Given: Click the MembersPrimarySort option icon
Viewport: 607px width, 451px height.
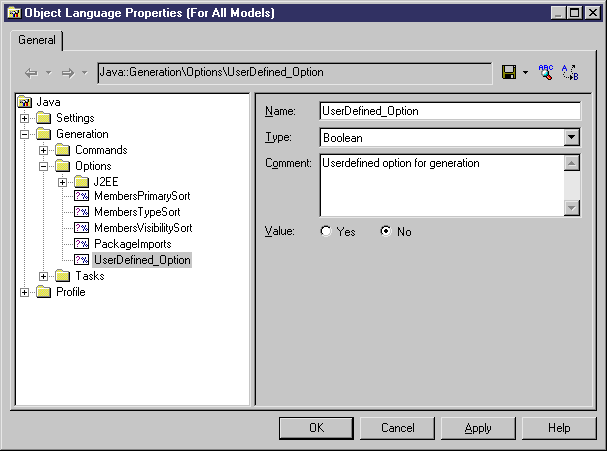Looking at the screenshot, I should pyautogui.click(x=81, y=196).
